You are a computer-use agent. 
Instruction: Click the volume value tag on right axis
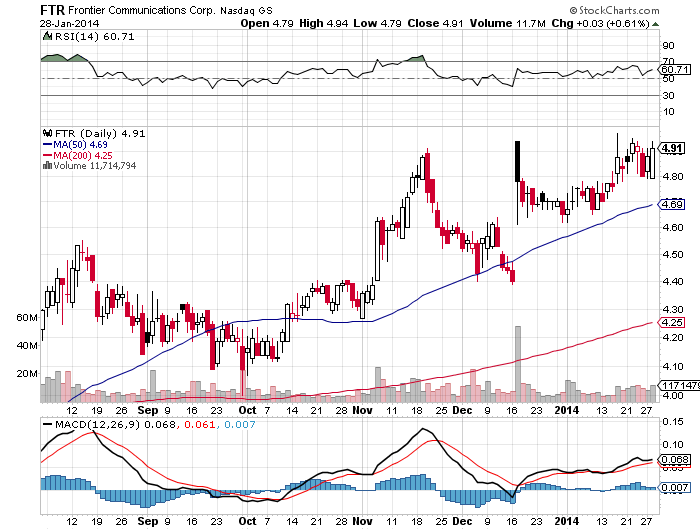click(x=679, y=385)
